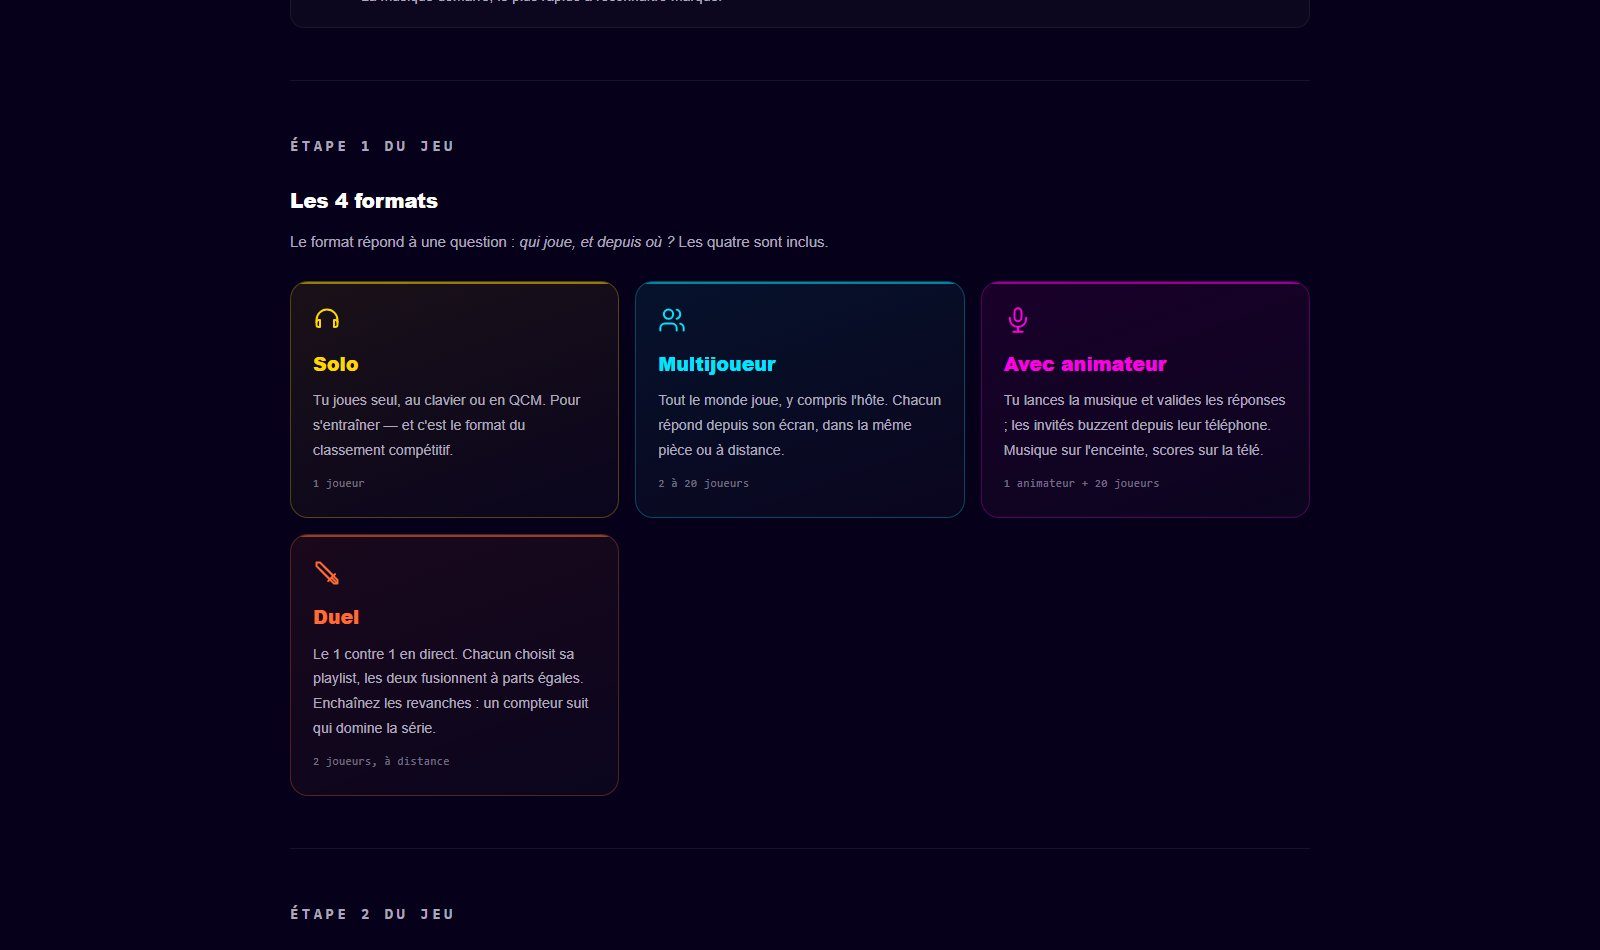Select the Avec animateur format title

tap(1085, 364)
